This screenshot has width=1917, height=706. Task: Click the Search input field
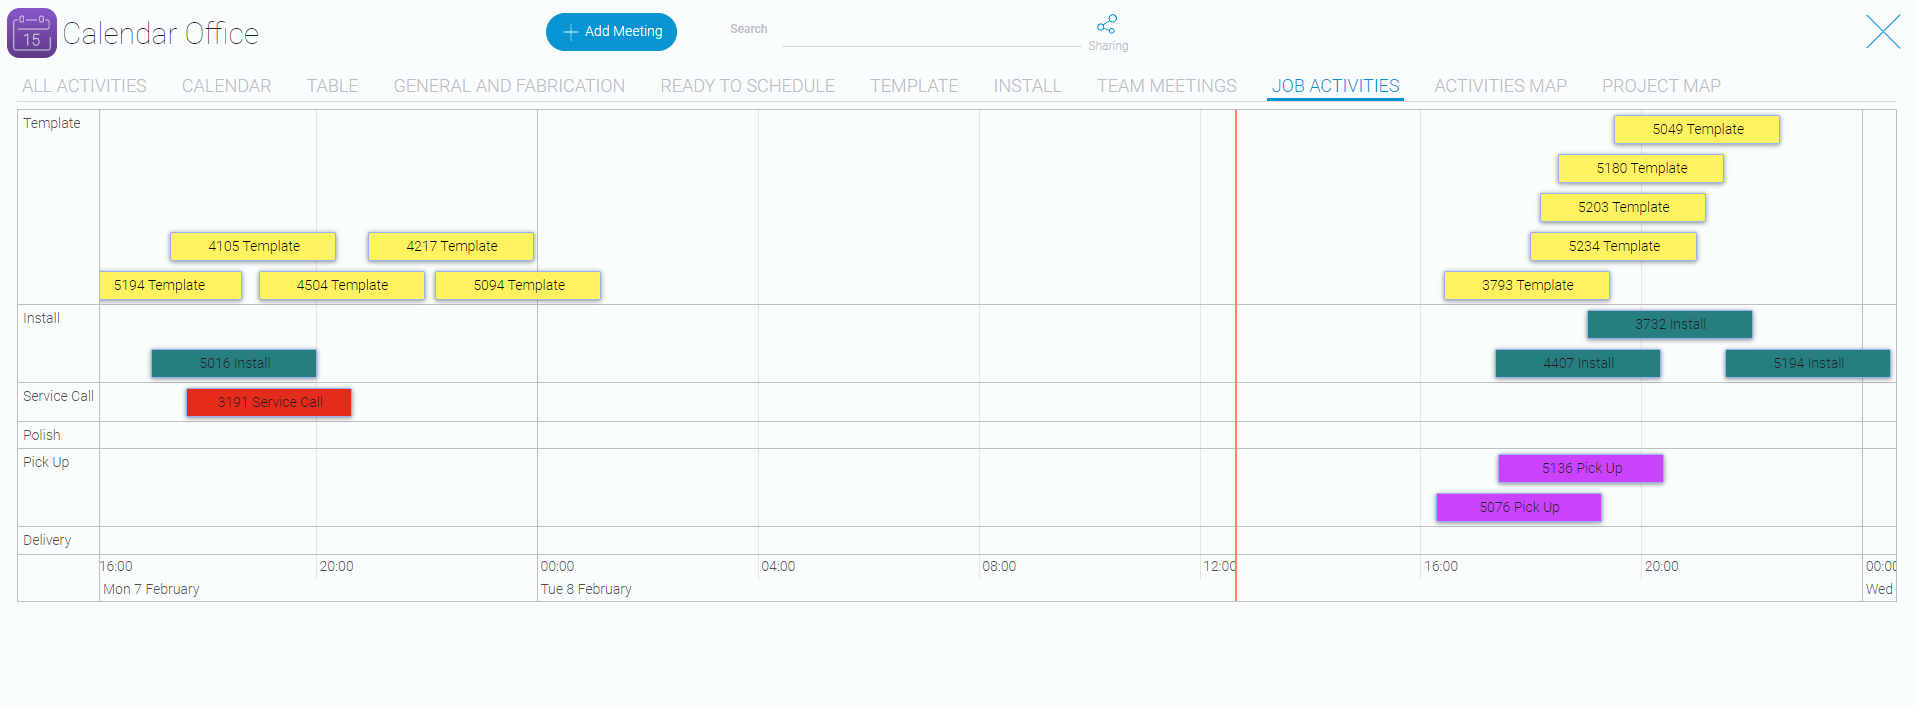930,33
